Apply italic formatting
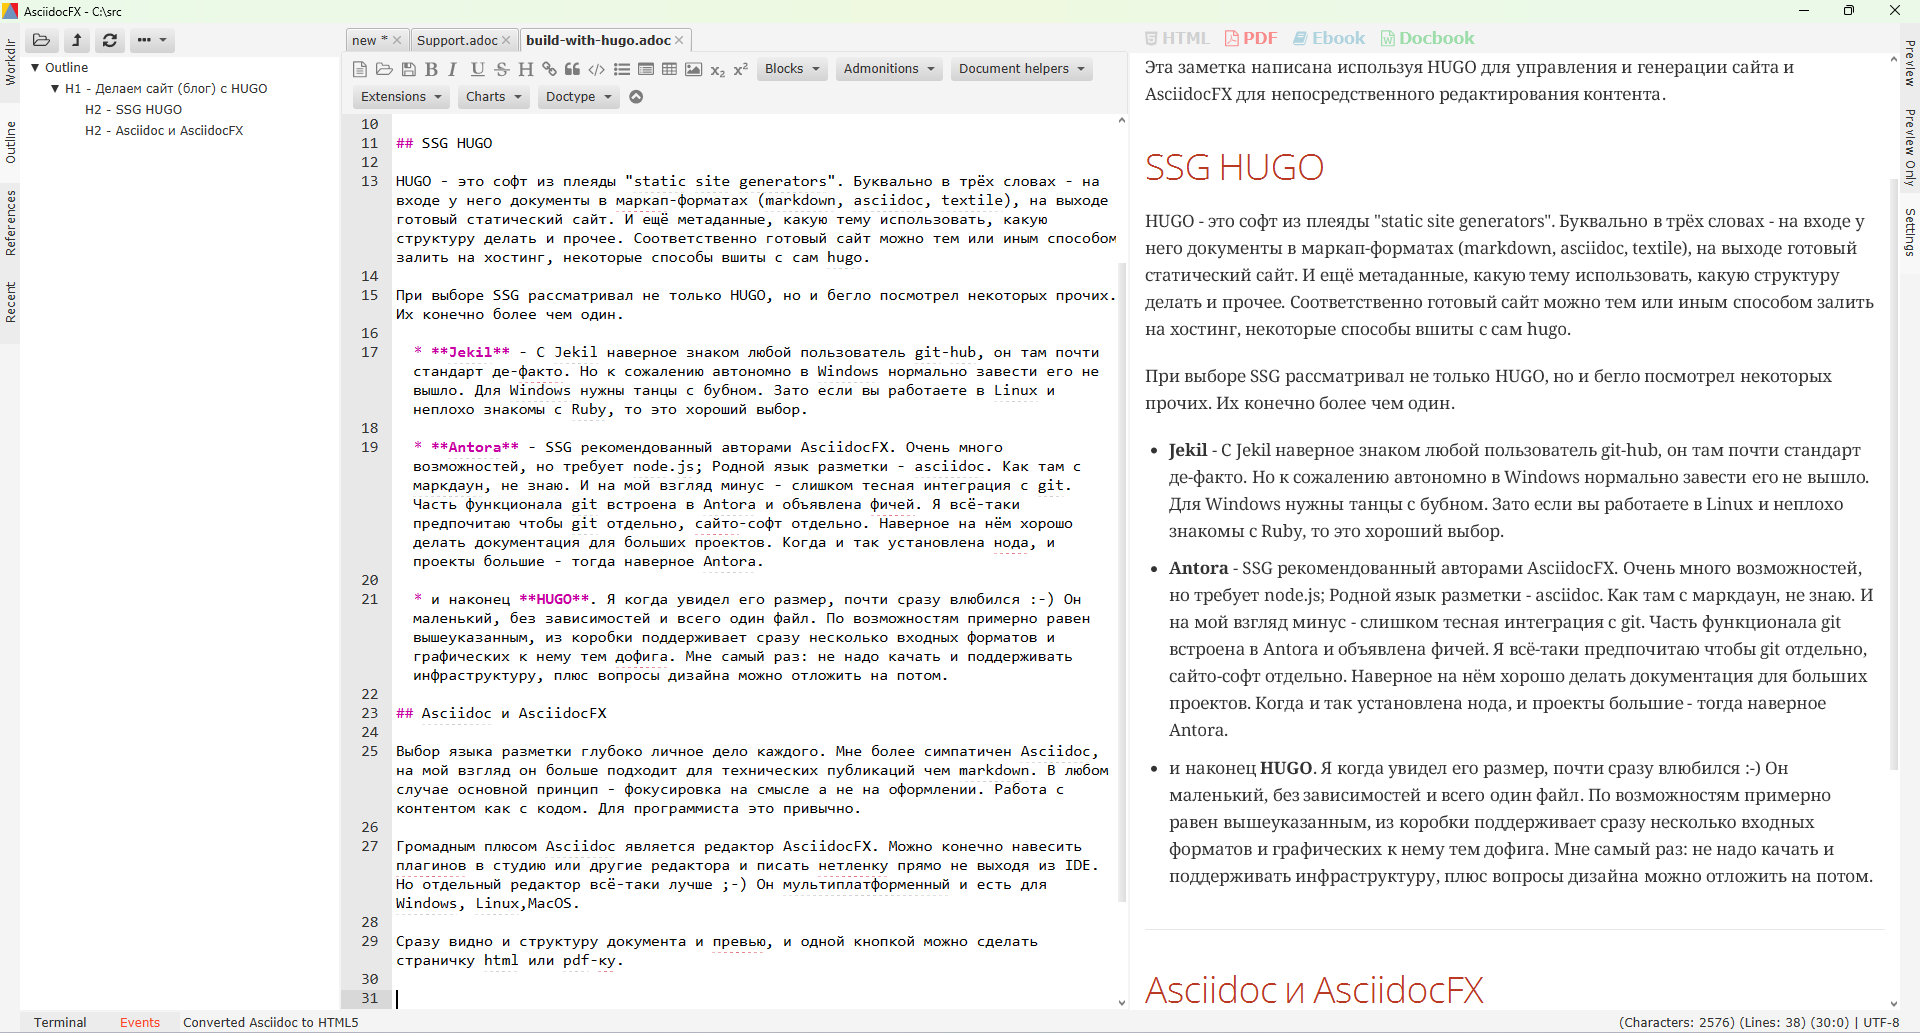This screenshot has width=1920, height=1033. point(453,69)
